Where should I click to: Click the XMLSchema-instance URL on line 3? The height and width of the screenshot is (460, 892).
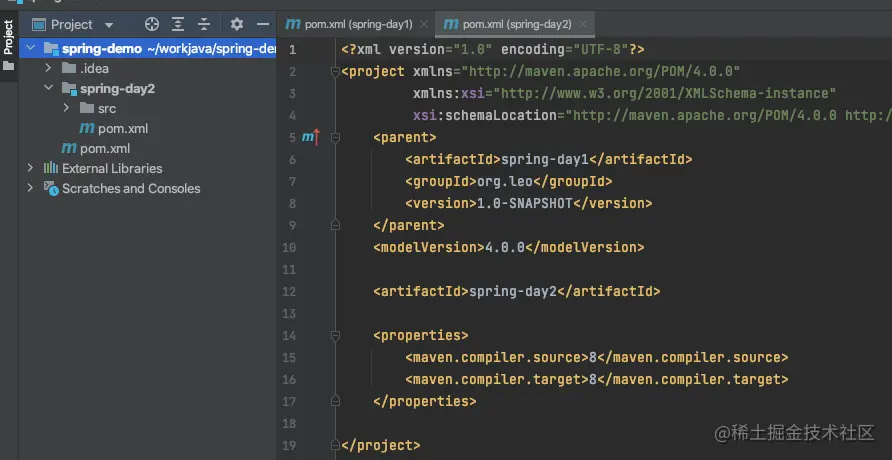664,93
